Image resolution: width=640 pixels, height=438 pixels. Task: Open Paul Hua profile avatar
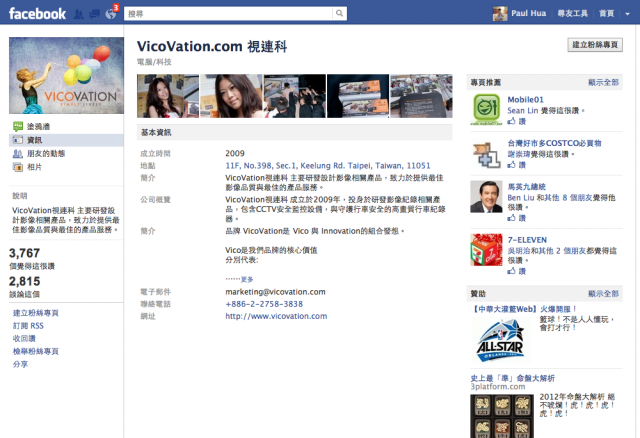coord(500,13)
